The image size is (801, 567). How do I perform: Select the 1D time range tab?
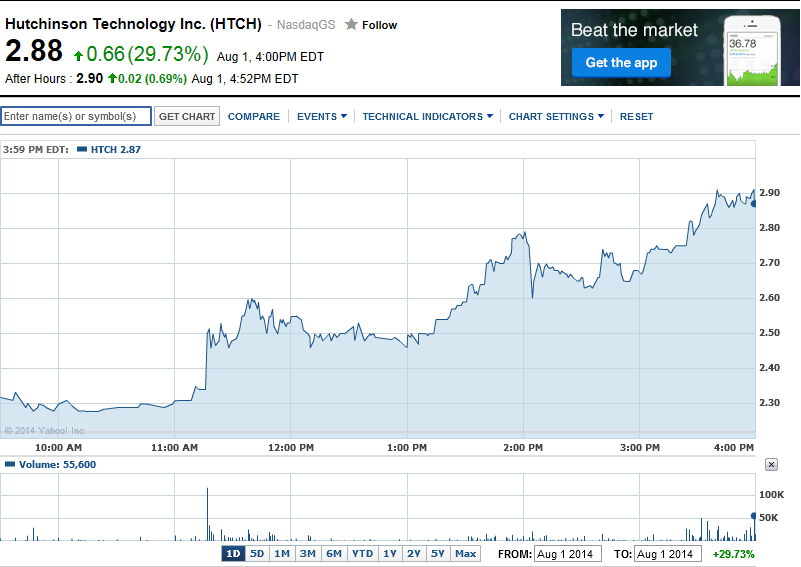[x=233, y=554]
